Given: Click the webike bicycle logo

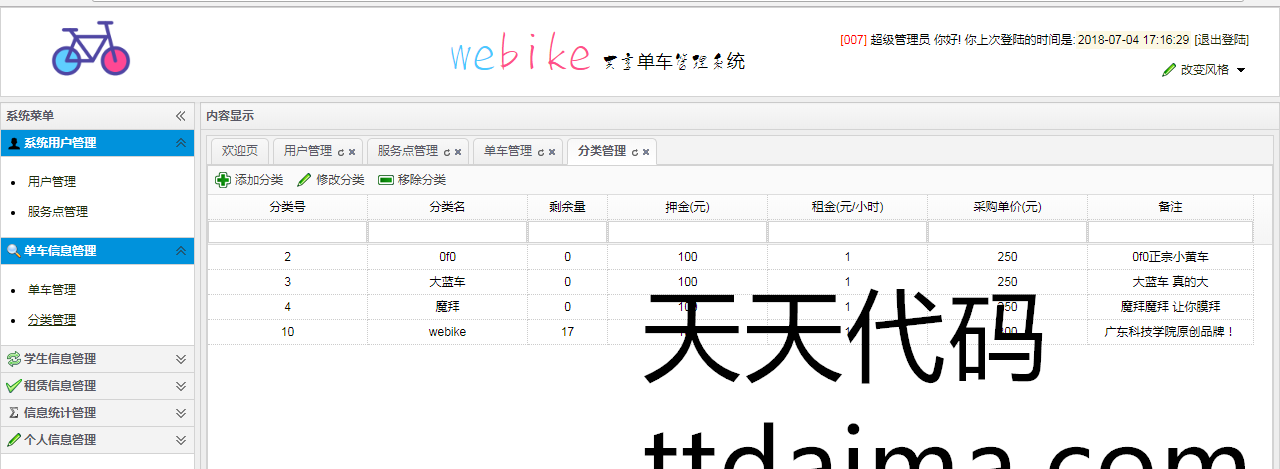Looking at the screenshot, I should 91,50.
